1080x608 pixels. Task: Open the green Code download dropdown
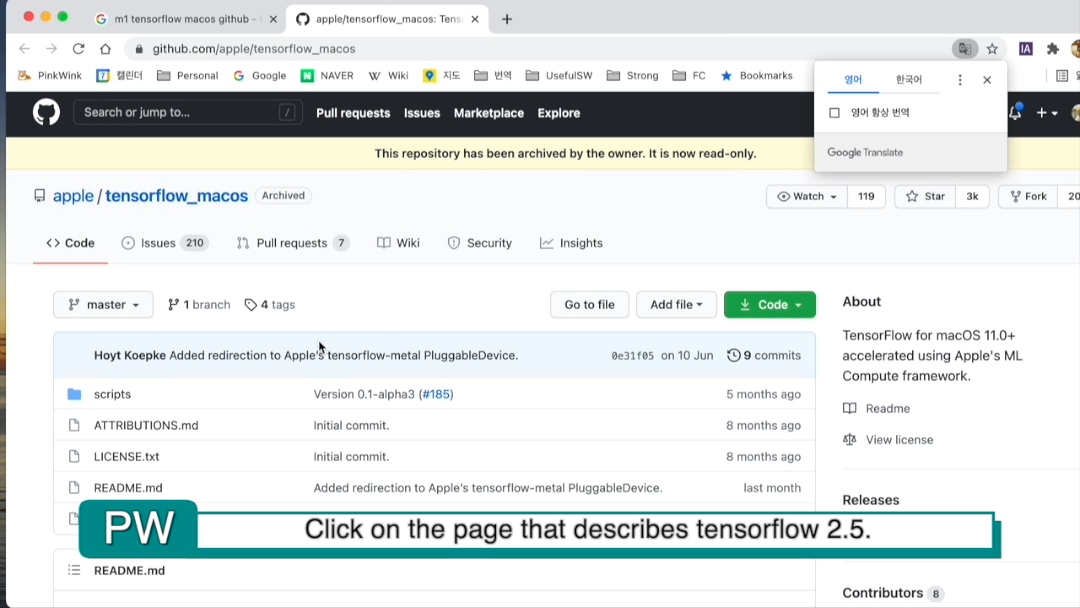coord(769,304)
